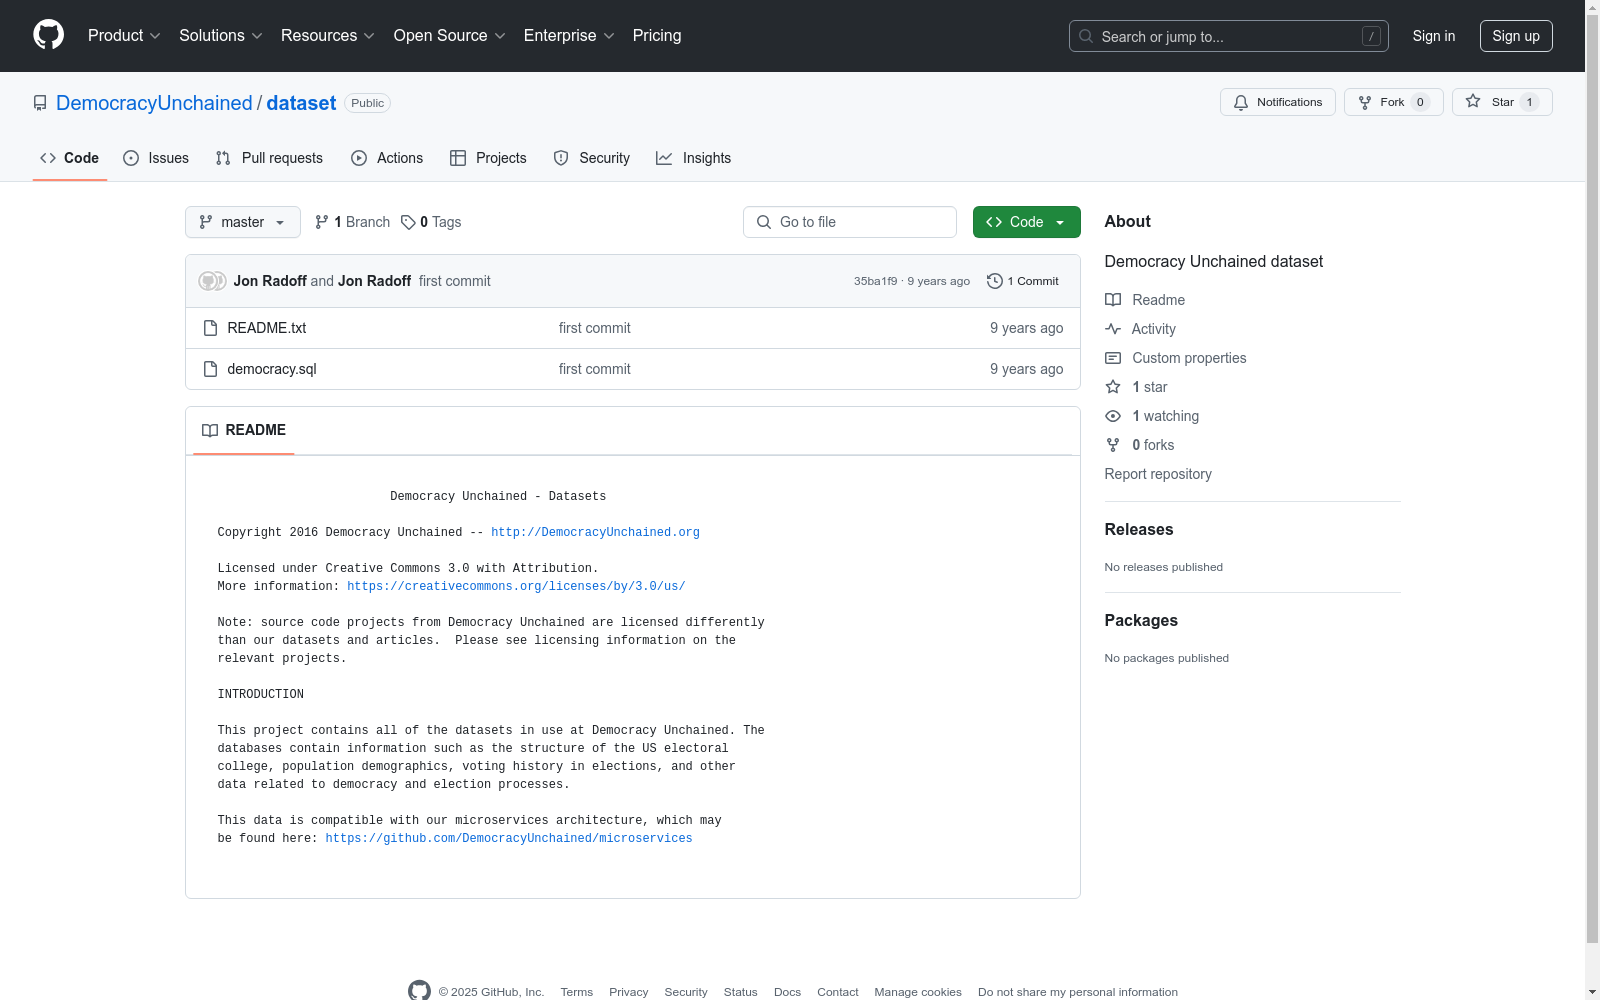Click the Contact footer link
Screen dimensions: 1600x1000
pos(838,992)
